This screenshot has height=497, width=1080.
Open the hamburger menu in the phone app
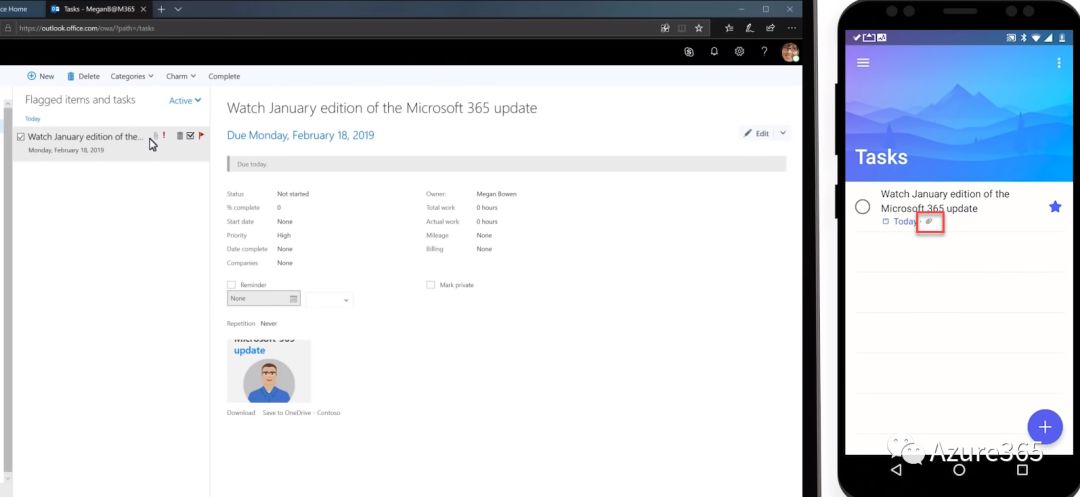tap(863, 62)
